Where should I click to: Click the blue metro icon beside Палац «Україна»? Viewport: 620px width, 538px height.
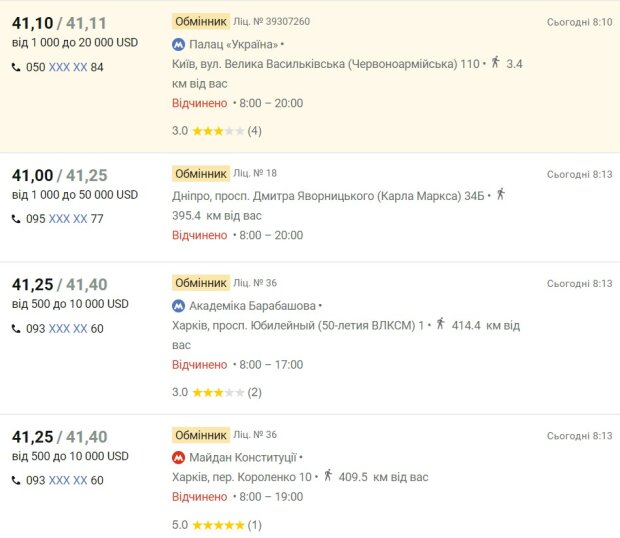[179, 45]
